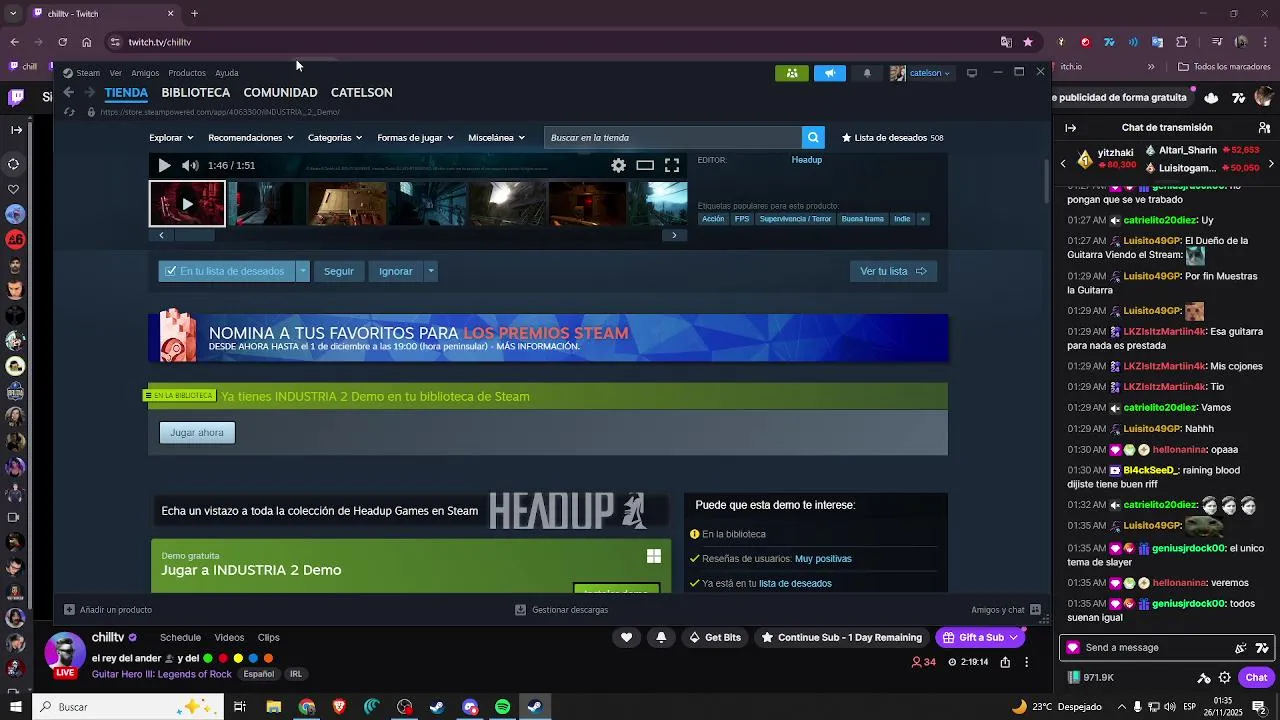Open Miscelánea store dropdown
Viewport: 1280px width, 720px height.
(x=496, y=138)
